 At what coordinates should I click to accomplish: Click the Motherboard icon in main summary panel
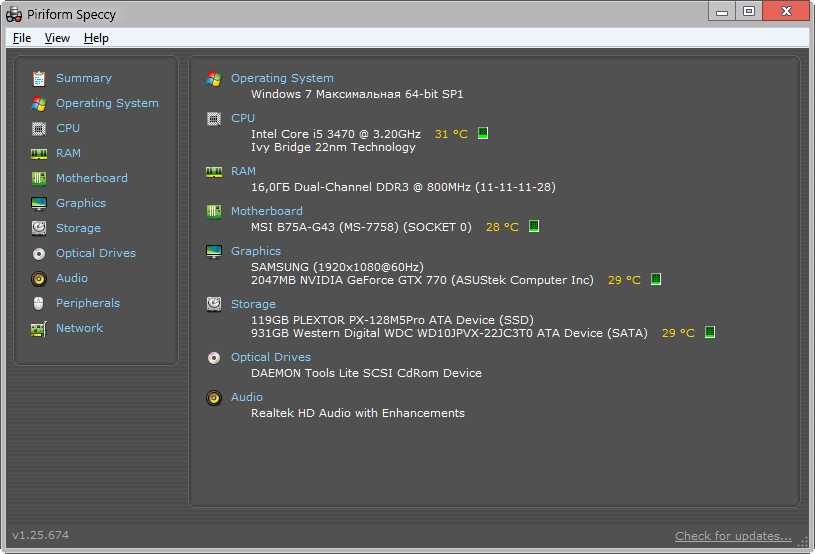coord(214,212)
